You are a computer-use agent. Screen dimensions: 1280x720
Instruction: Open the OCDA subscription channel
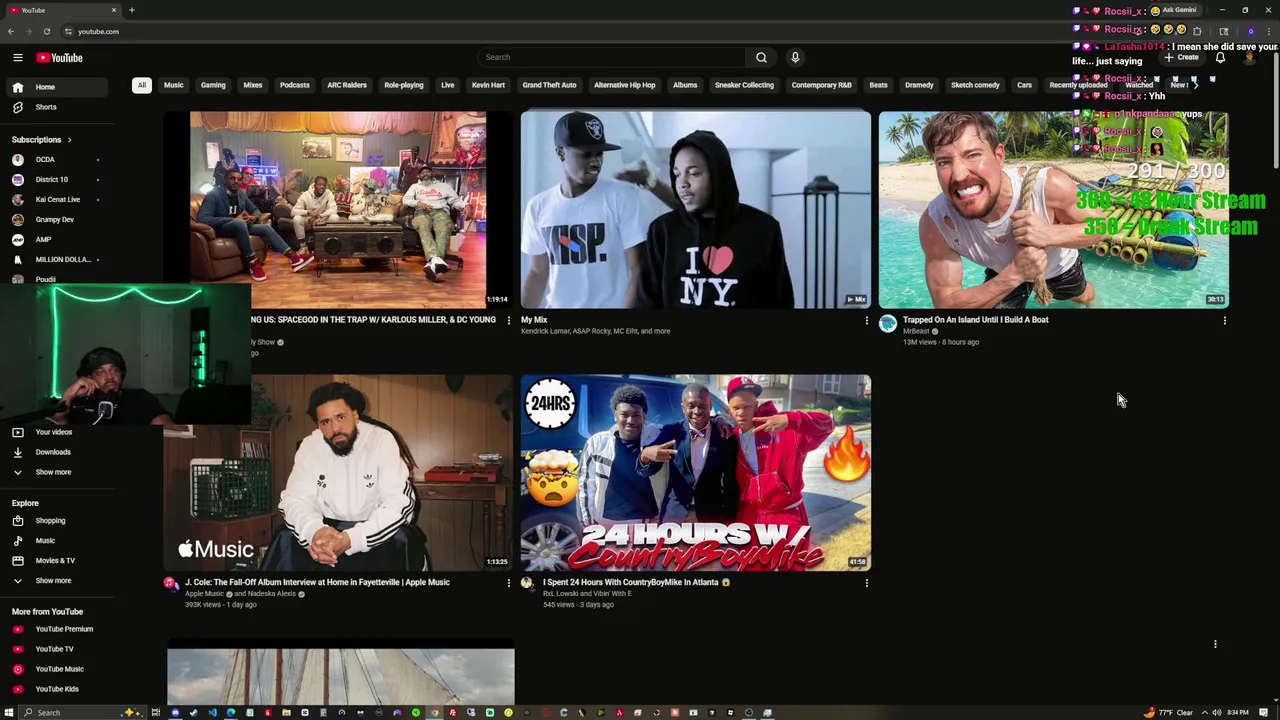(57, 159)
